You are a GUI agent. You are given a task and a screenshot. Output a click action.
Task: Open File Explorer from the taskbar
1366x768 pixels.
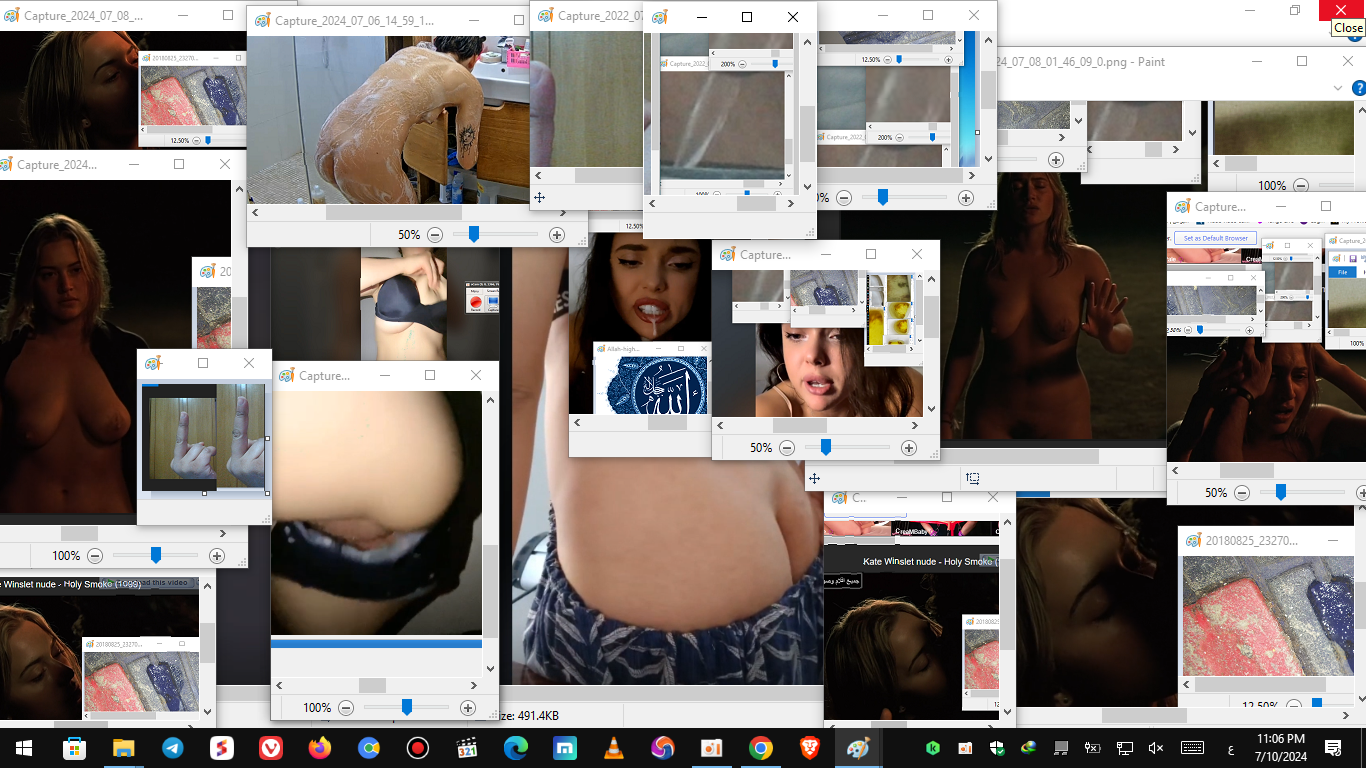coord(123,747)
